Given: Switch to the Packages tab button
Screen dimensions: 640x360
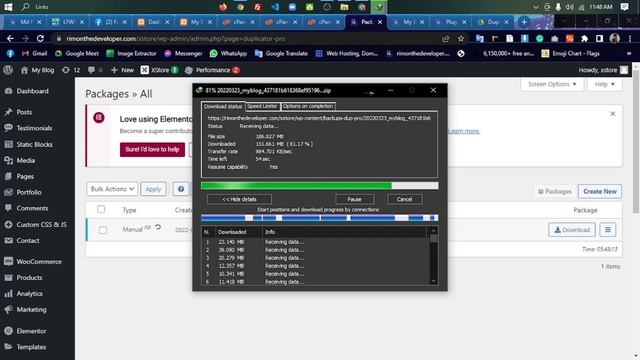Looking at the screenshot, I should tap(555, 191).
